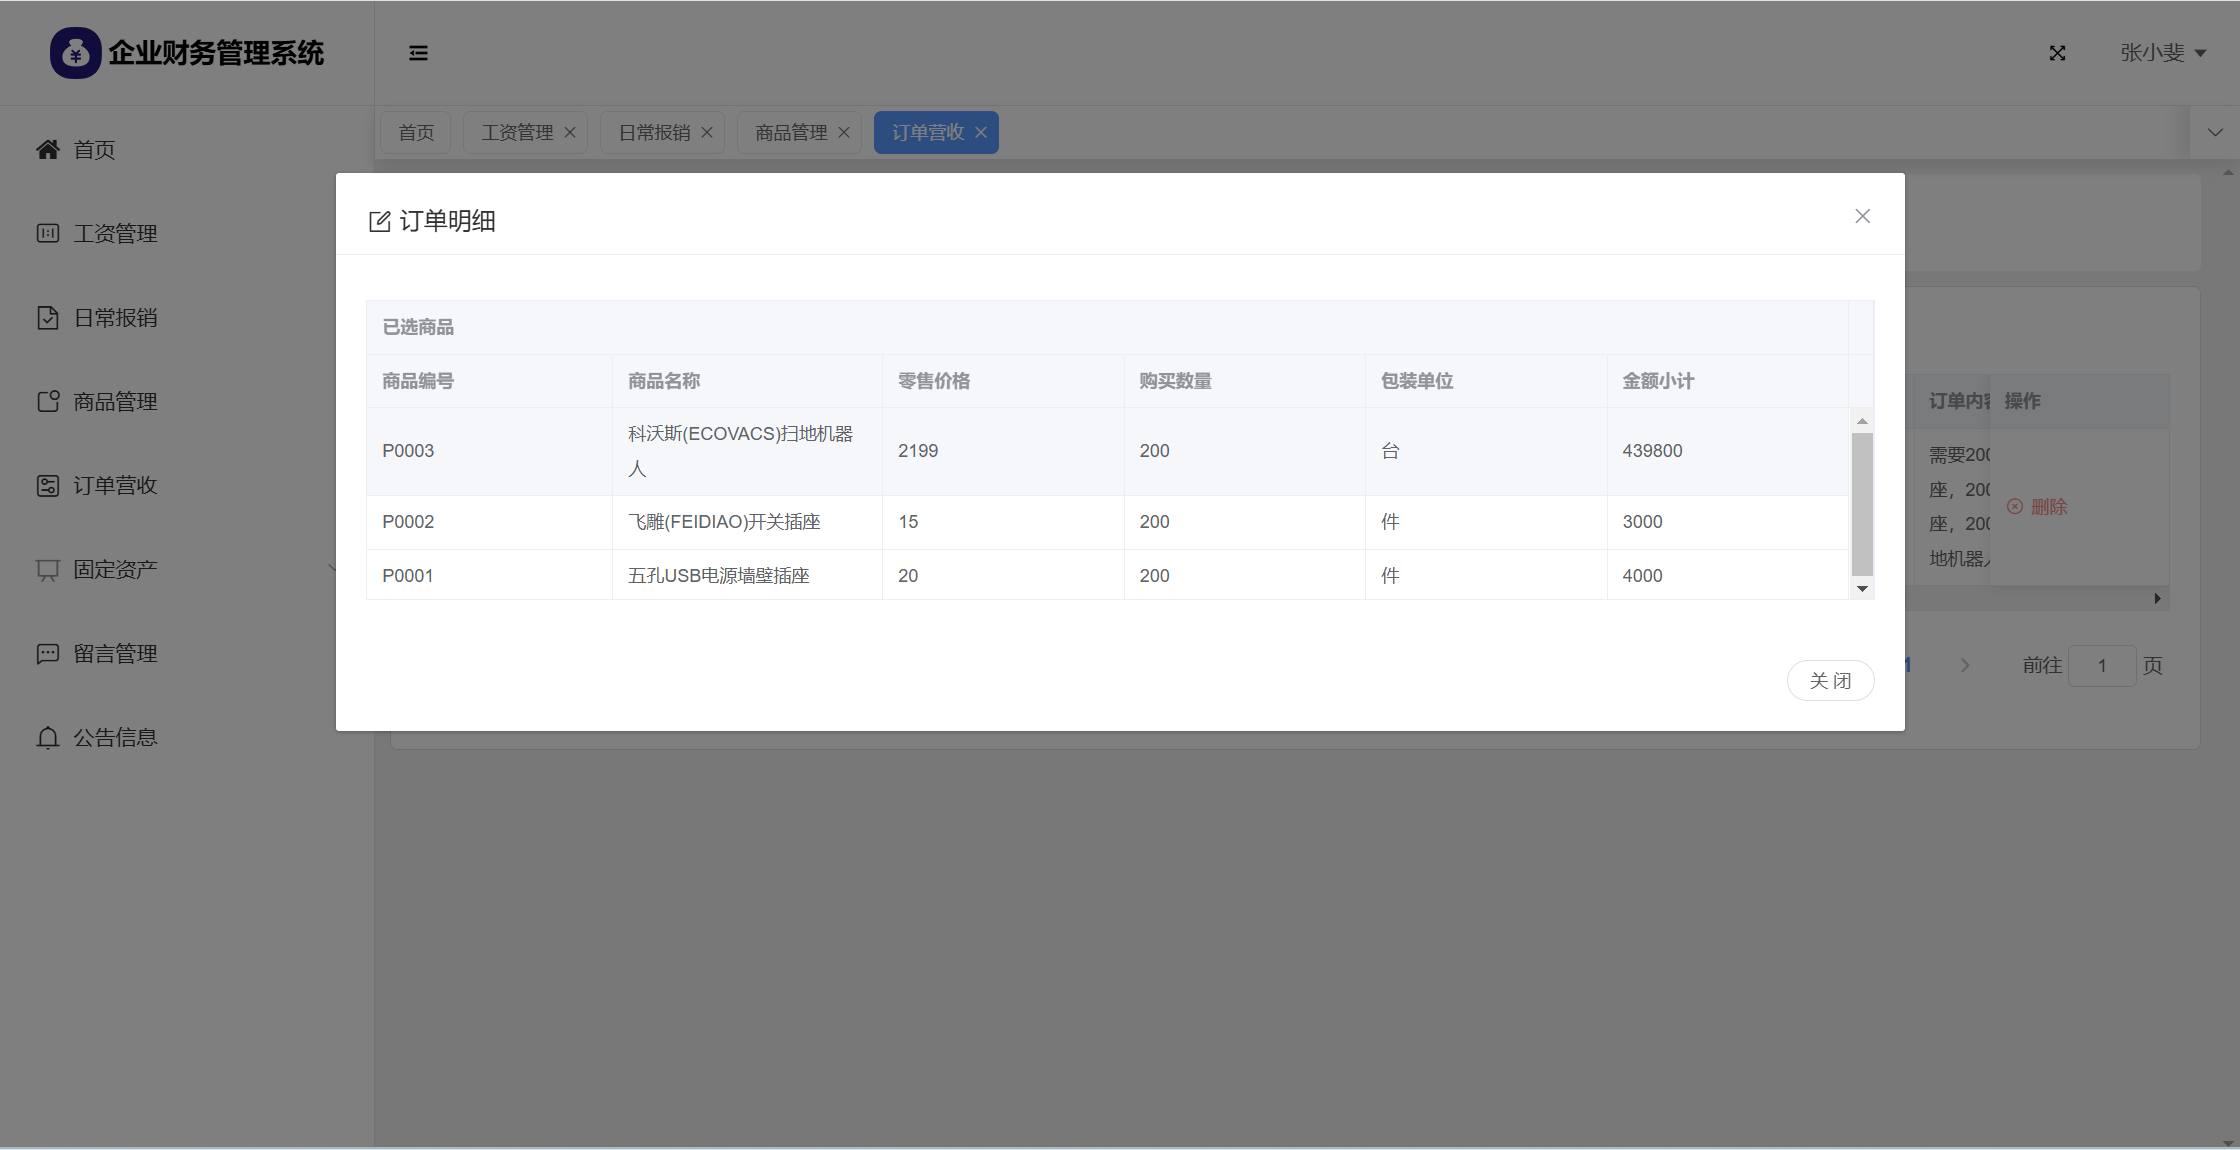This screenshot has height=1150, width=2240.
Task: Expand the tabs dropdown chevron at right
Action: coord(2215,132)
